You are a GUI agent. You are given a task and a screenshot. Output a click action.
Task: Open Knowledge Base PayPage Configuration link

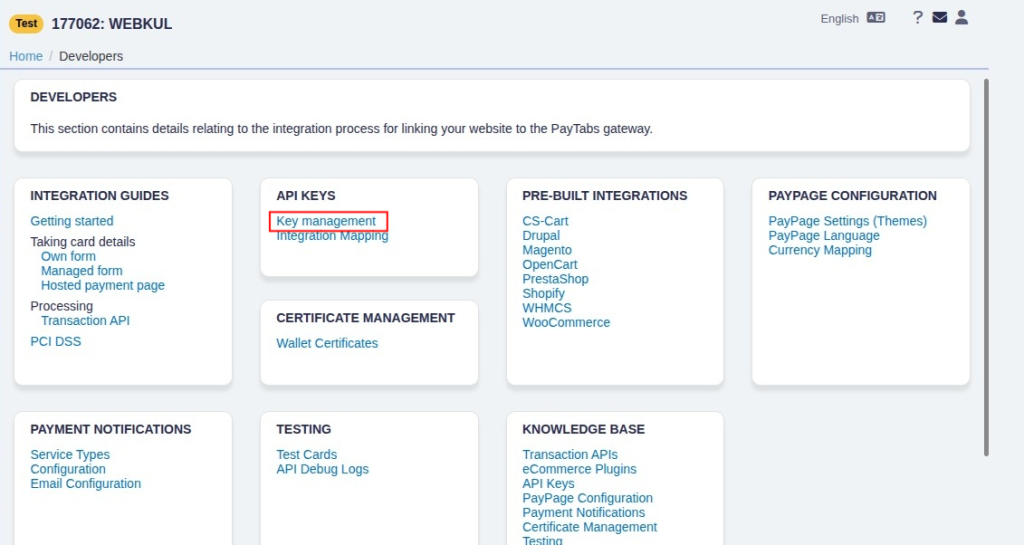[x=588, y=498]
